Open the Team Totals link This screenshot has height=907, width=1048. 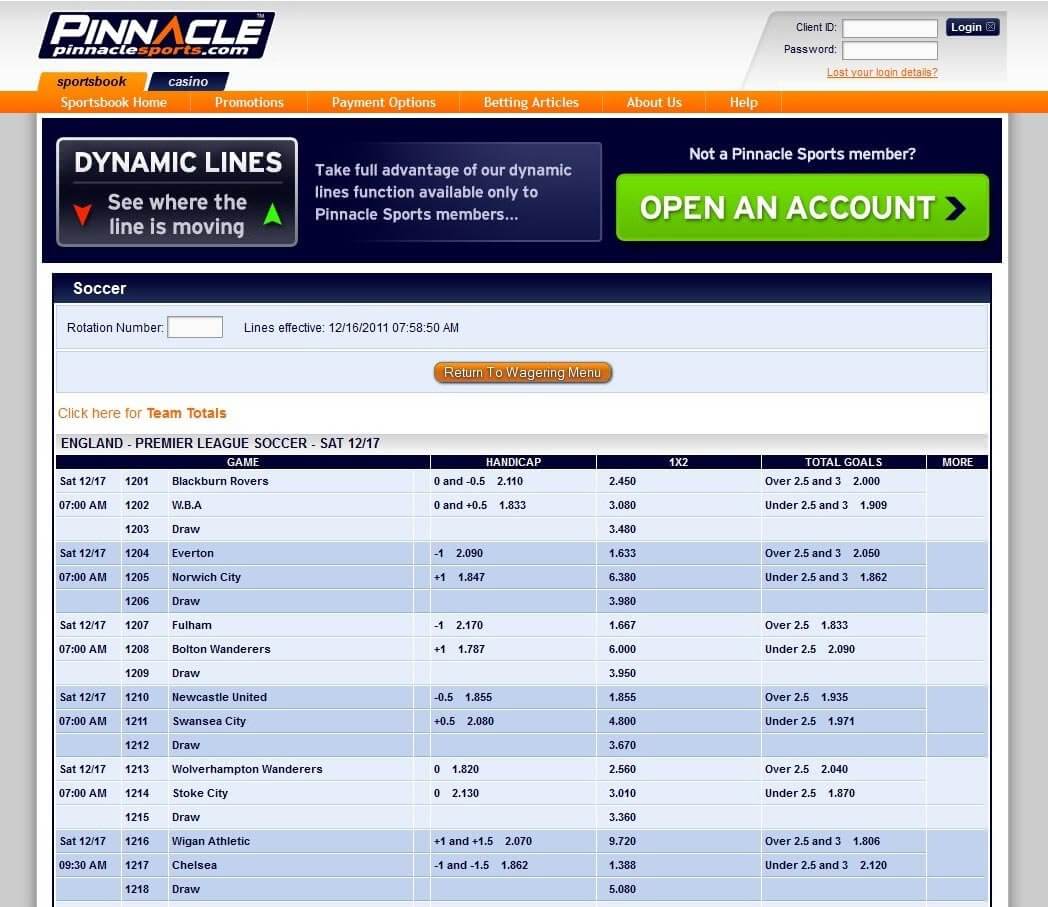[186, 413]
